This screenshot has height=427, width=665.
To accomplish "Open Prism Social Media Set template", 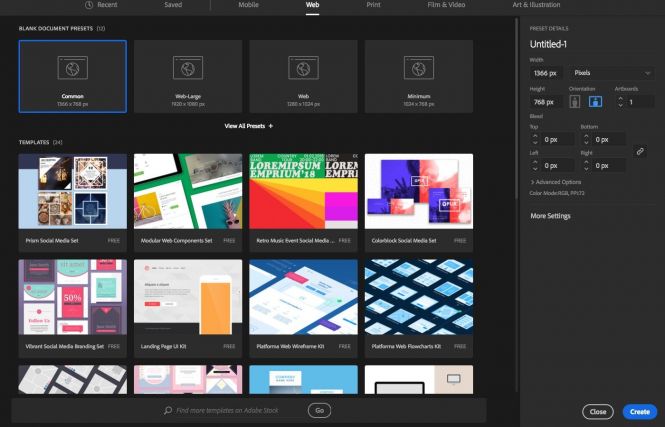I will [73, 203].
